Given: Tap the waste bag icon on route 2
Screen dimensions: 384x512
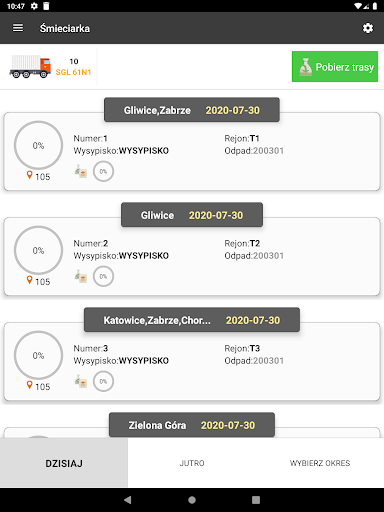Looking at the screenshot, I should tap(81, 276).
